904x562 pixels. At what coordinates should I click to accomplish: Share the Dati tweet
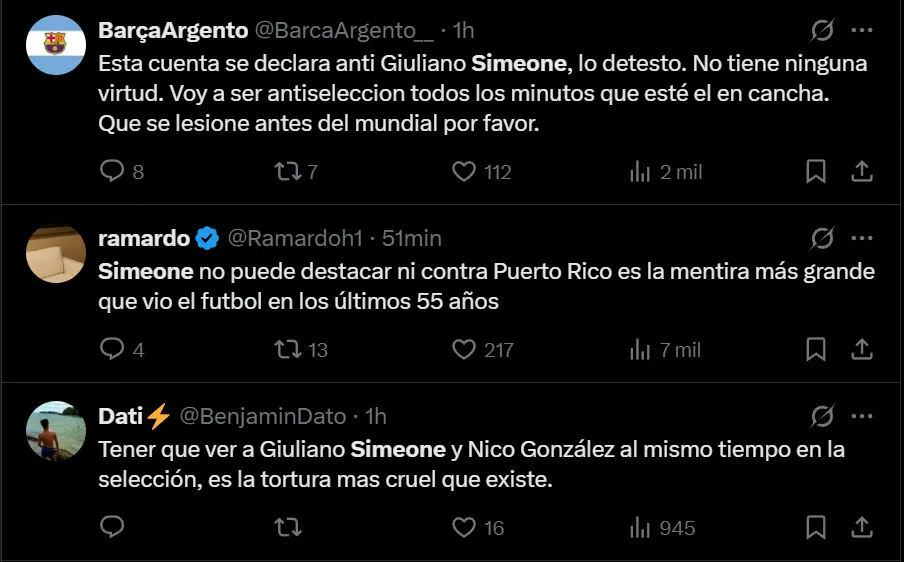pyautogui.click(x=861, y=528)
